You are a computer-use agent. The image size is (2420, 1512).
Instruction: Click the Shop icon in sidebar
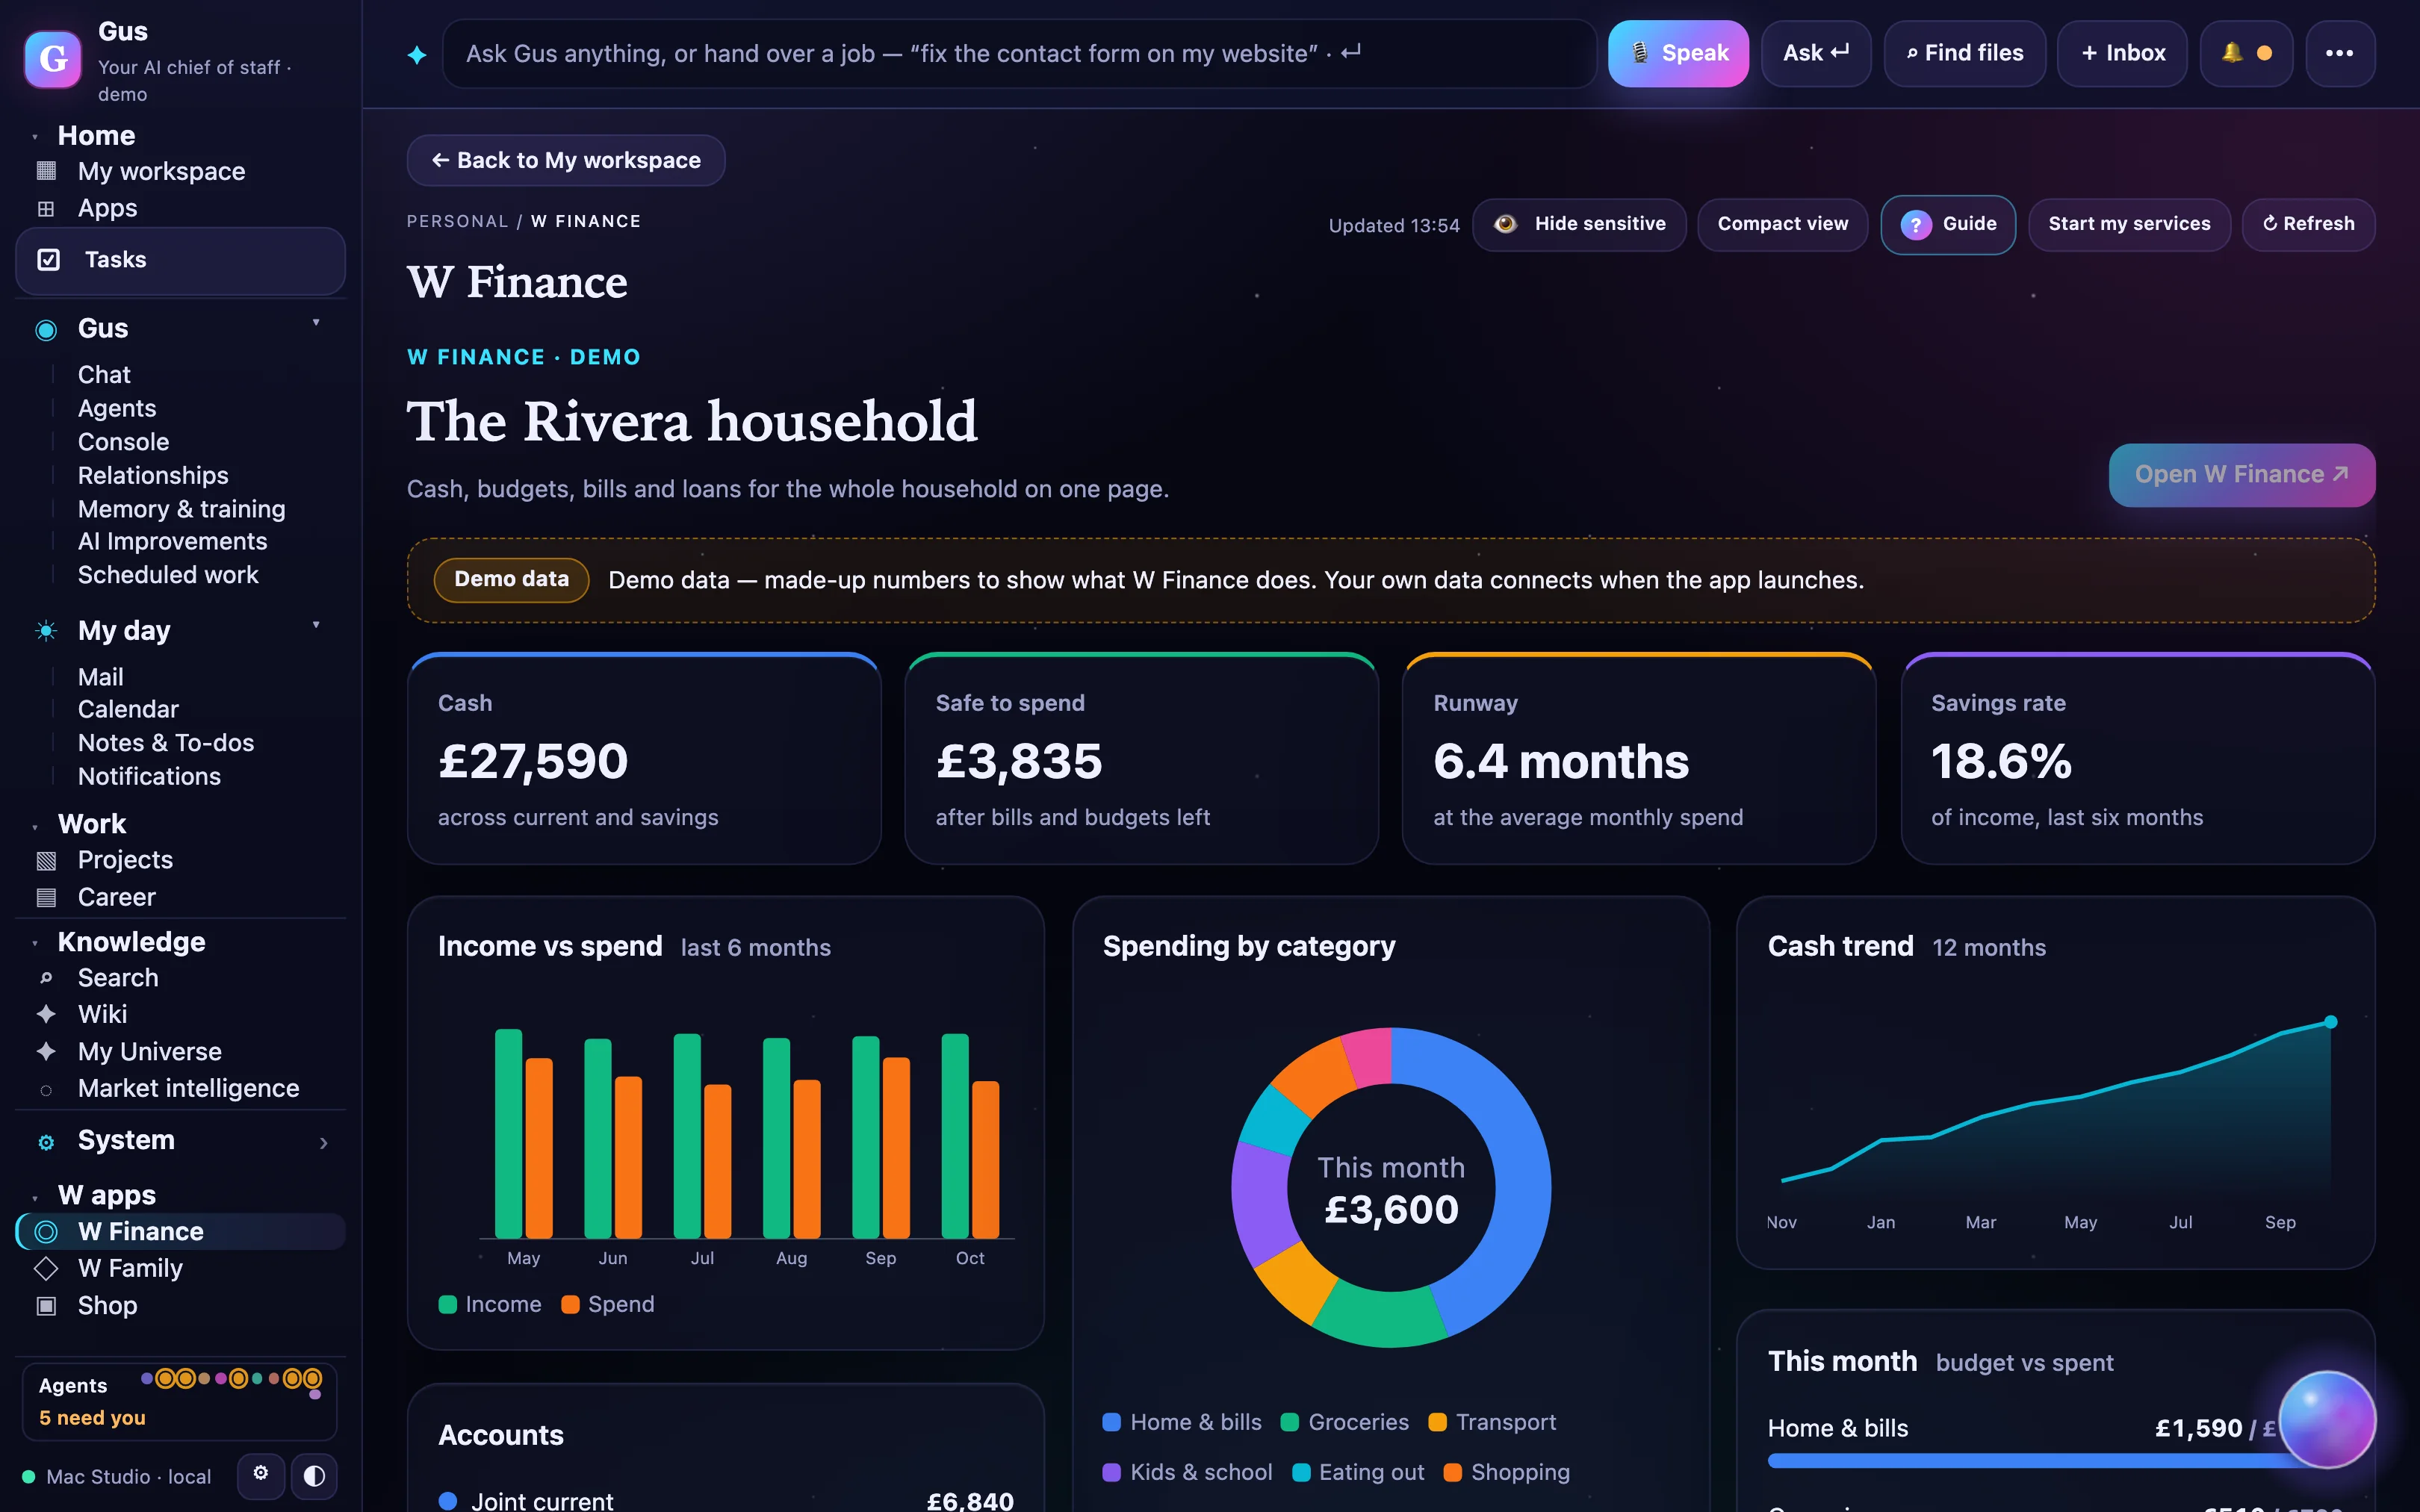point(46,1305)
